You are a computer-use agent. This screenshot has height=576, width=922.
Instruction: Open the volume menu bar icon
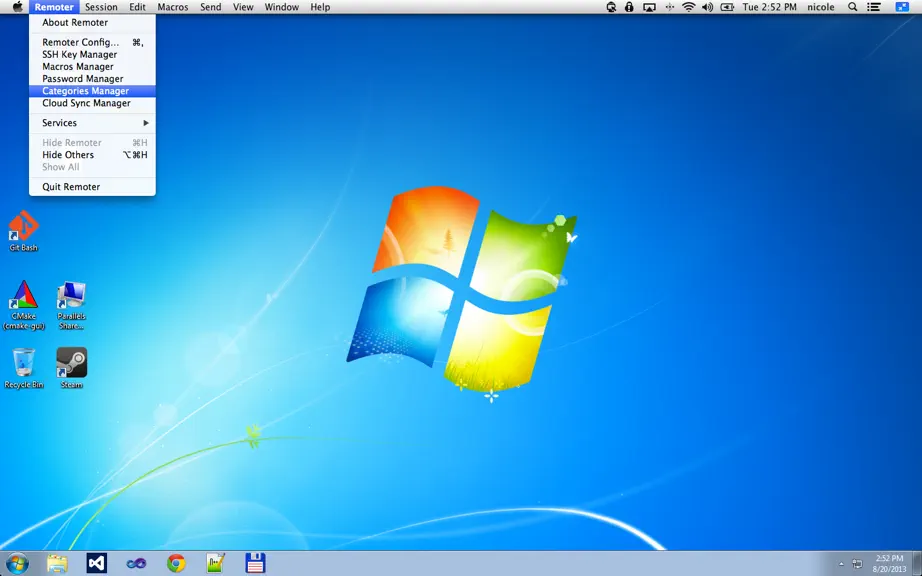(707, 7)
